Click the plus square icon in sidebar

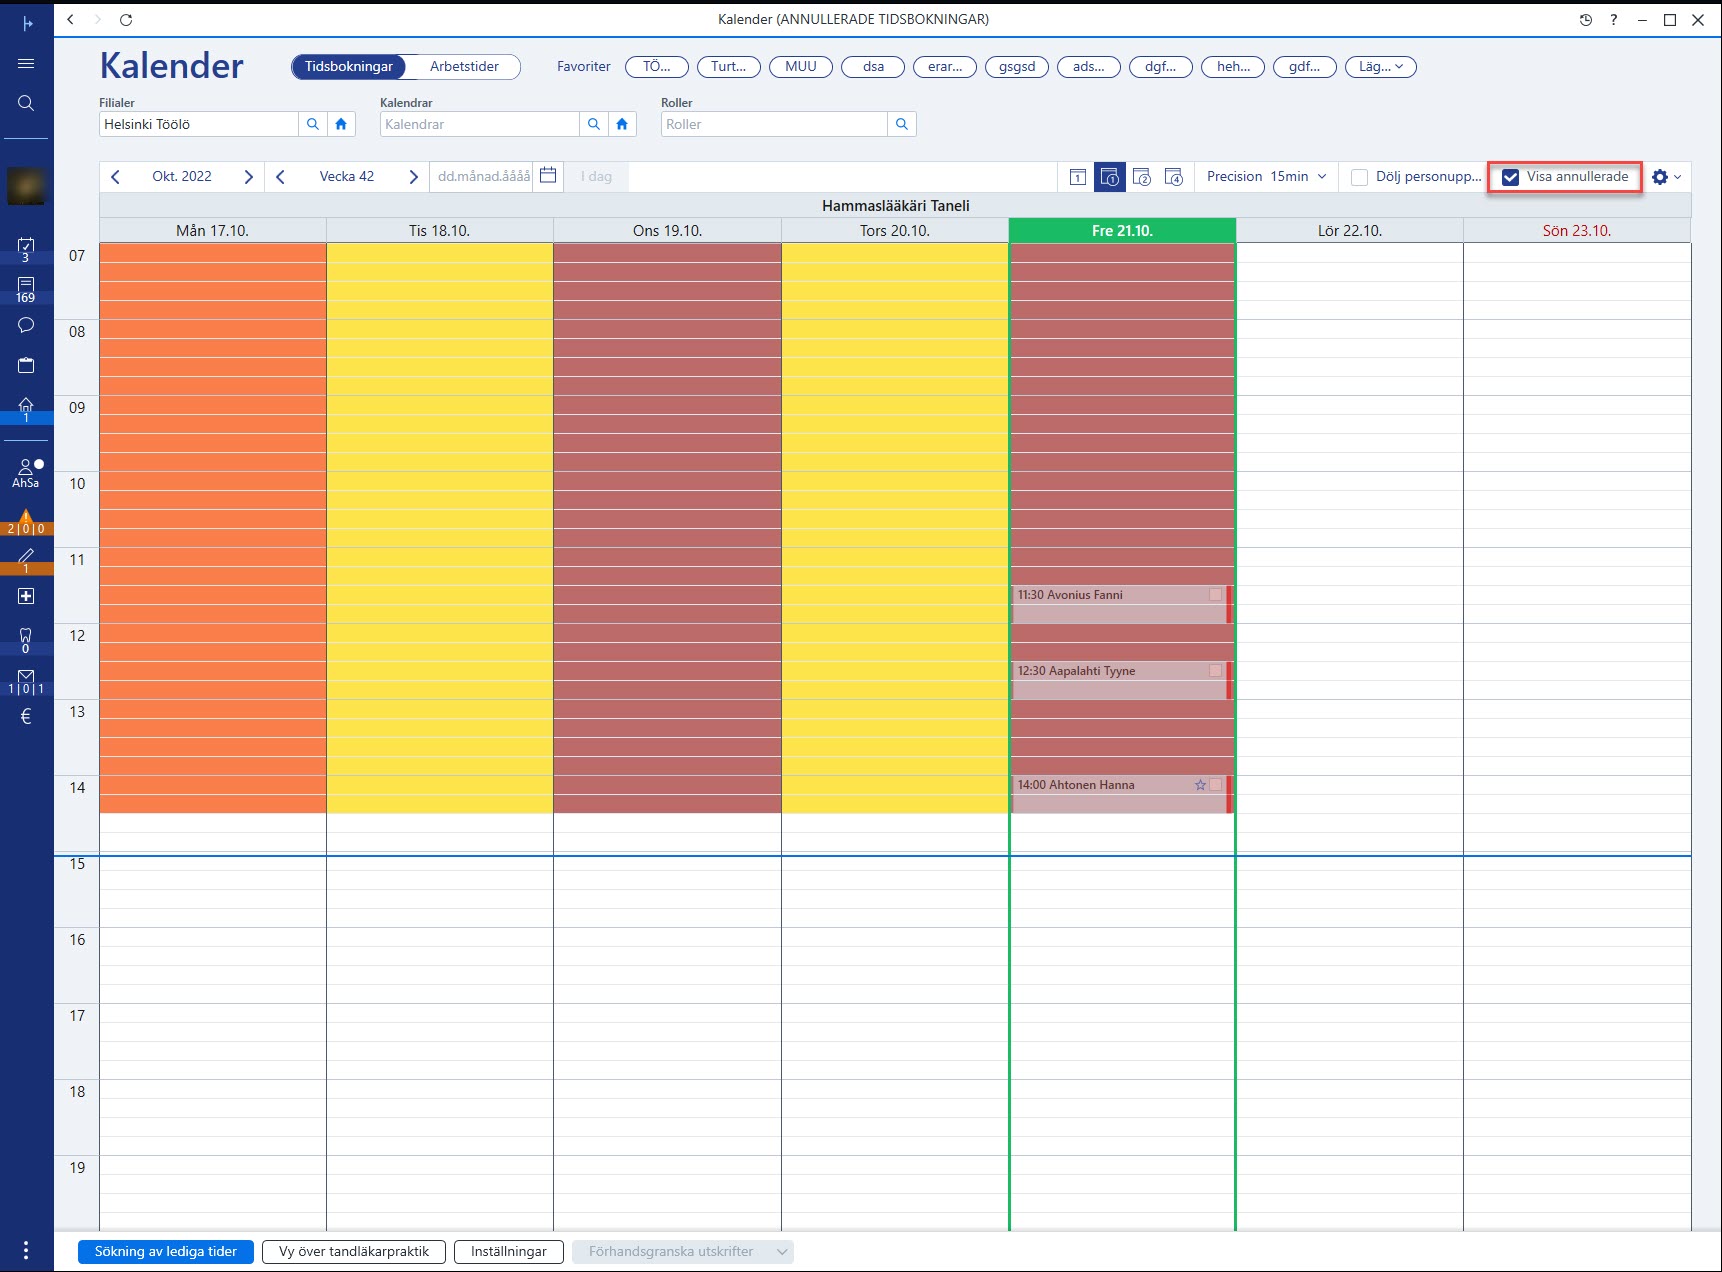tap(26, 596)
